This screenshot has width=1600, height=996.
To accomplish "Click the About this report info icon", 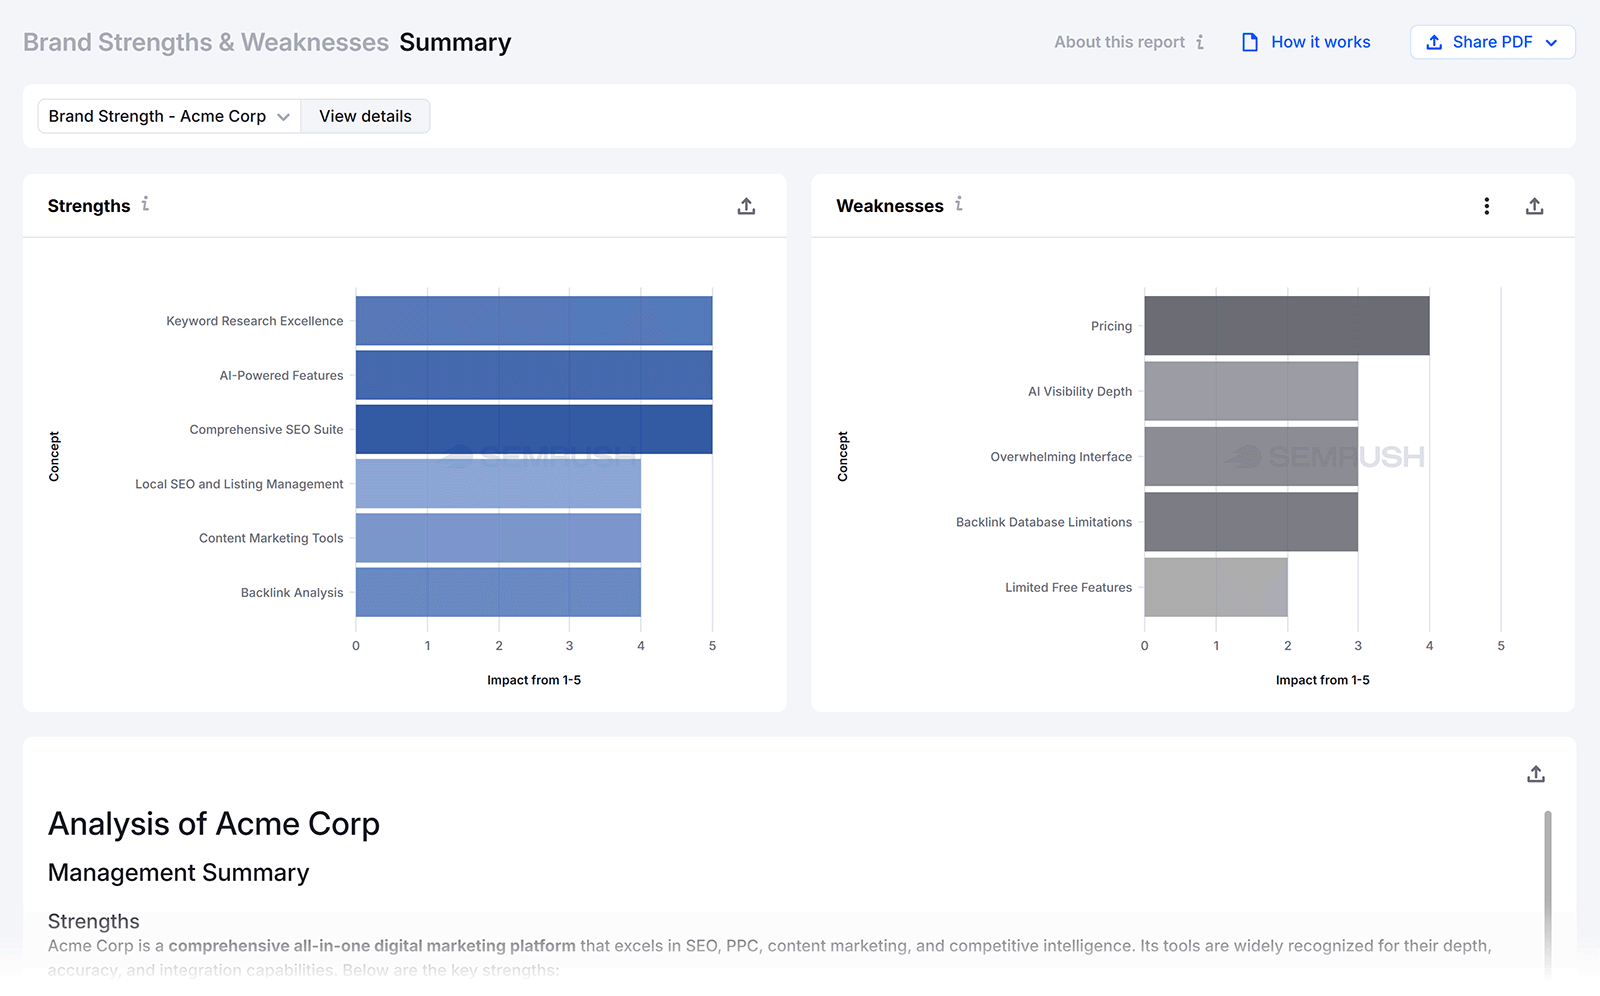I will (1199, 42).
